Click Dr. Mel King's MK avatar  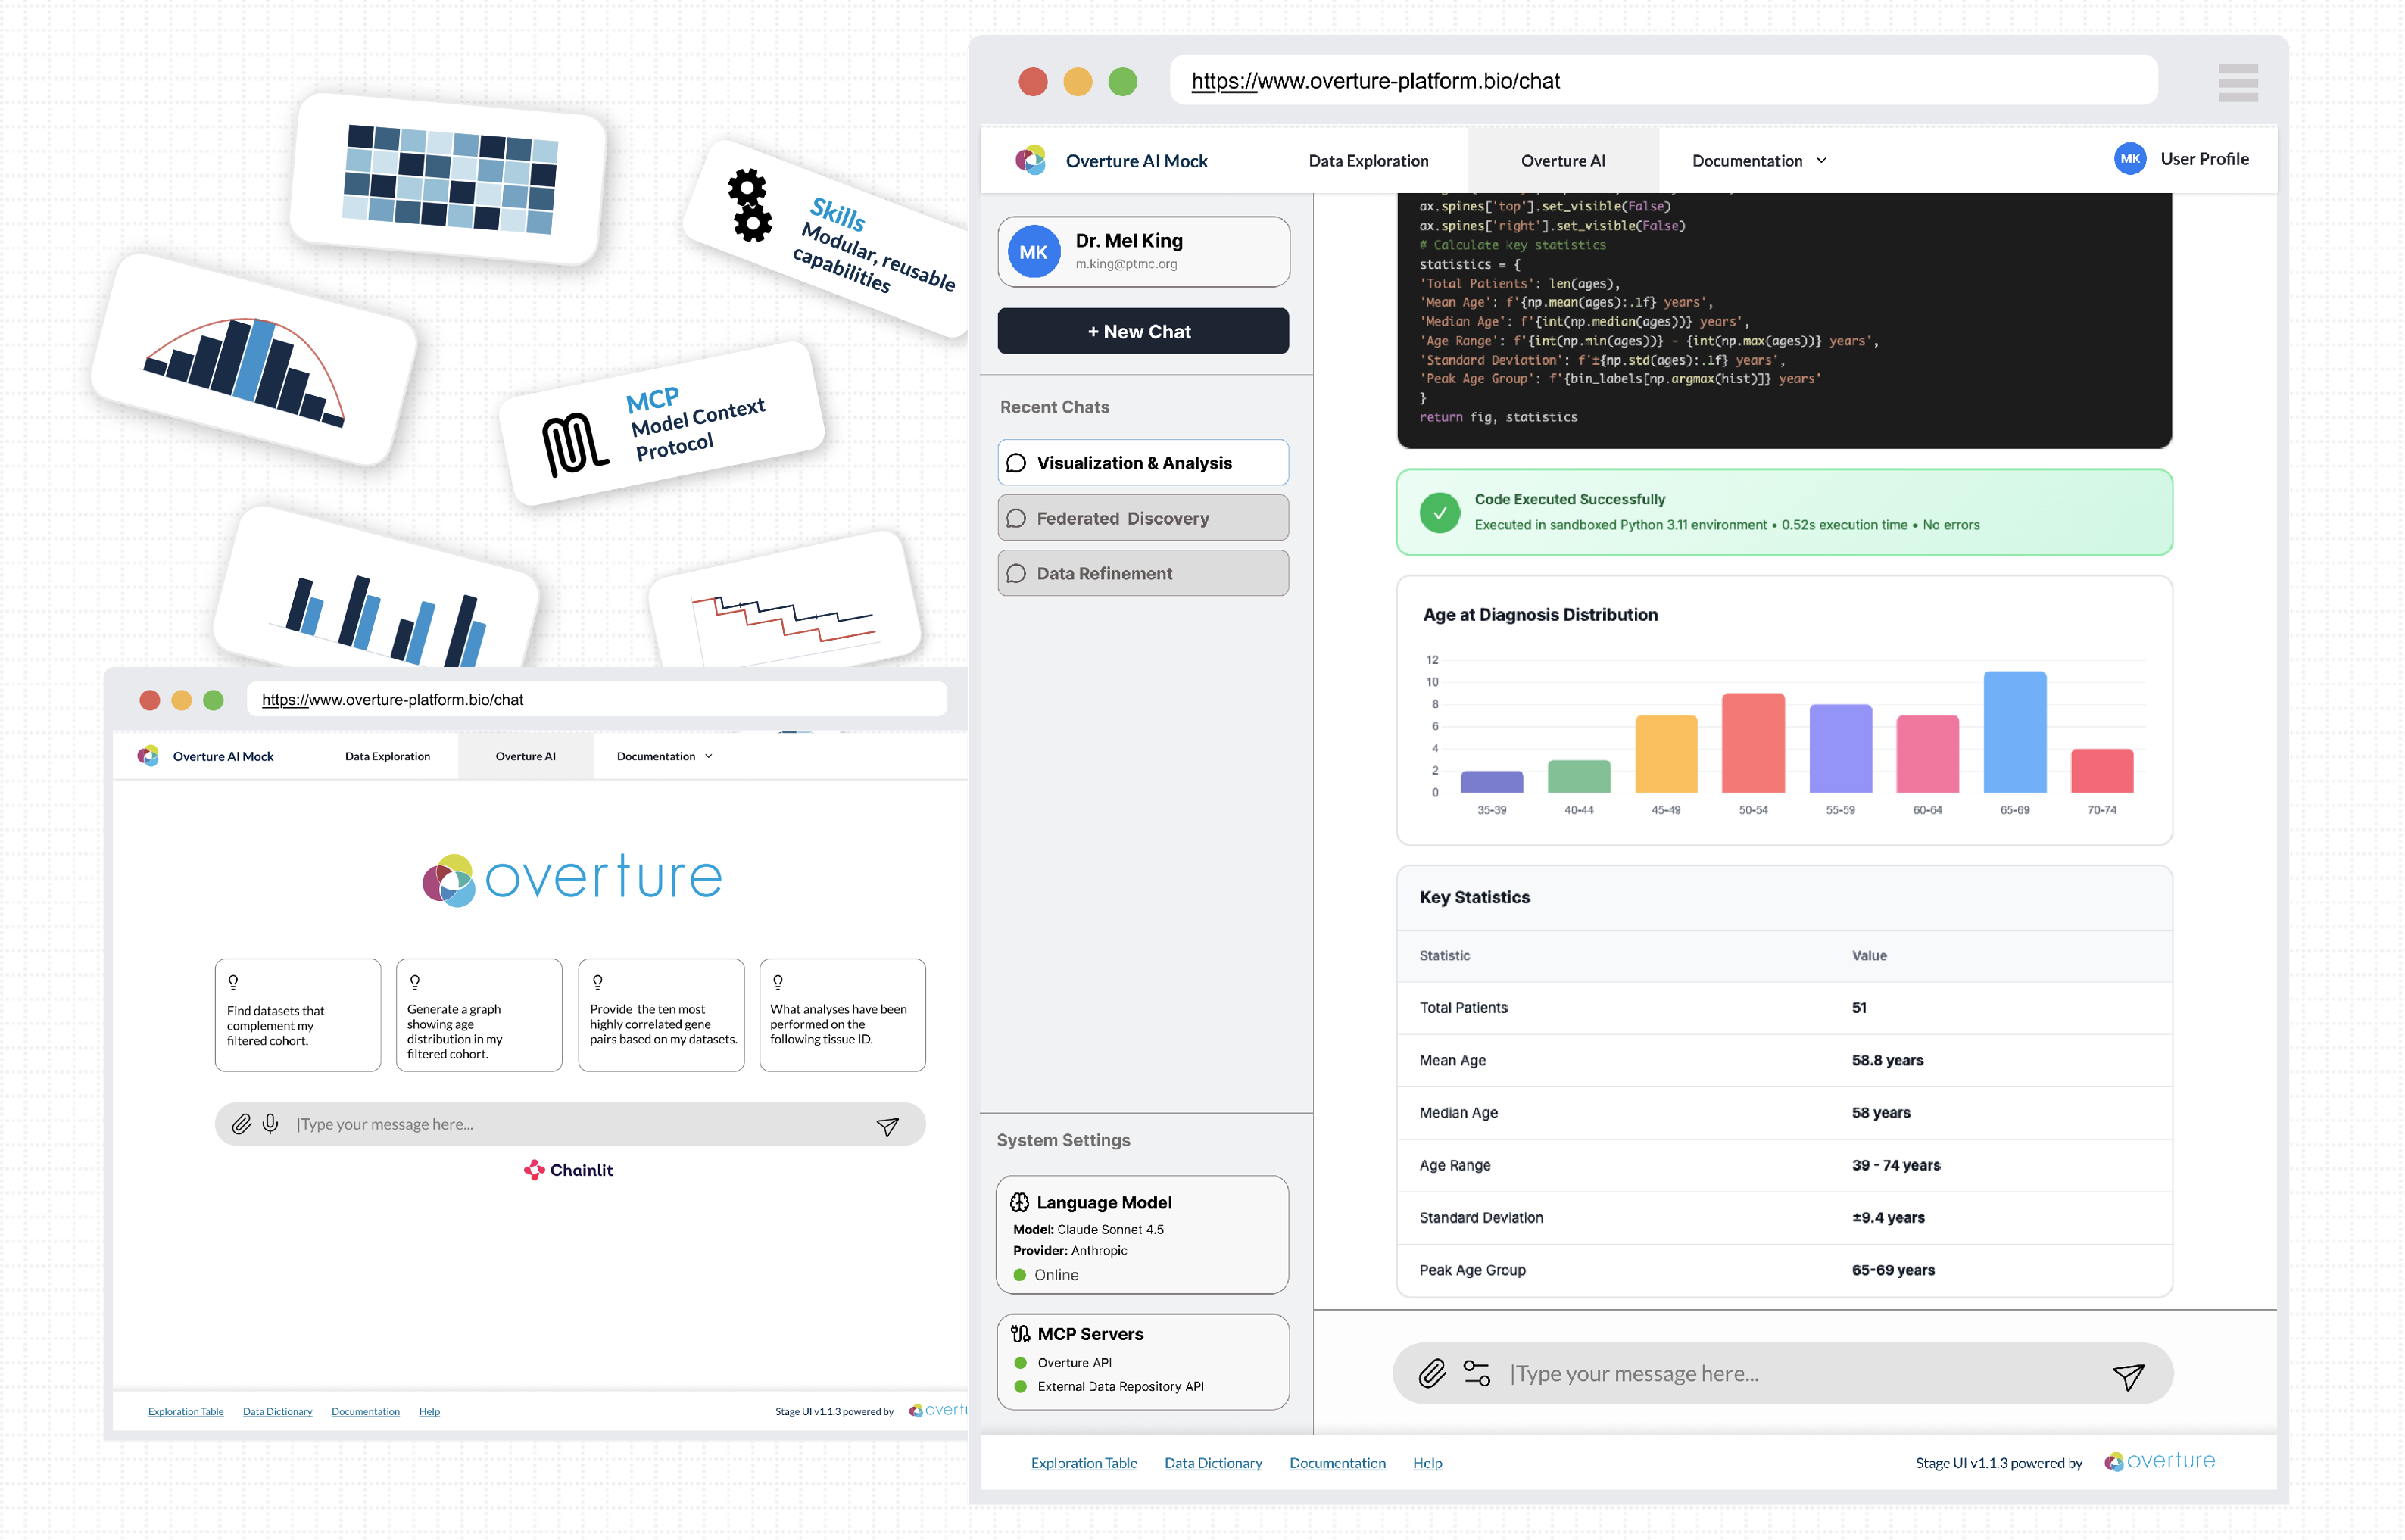(x=1033, y=252)
